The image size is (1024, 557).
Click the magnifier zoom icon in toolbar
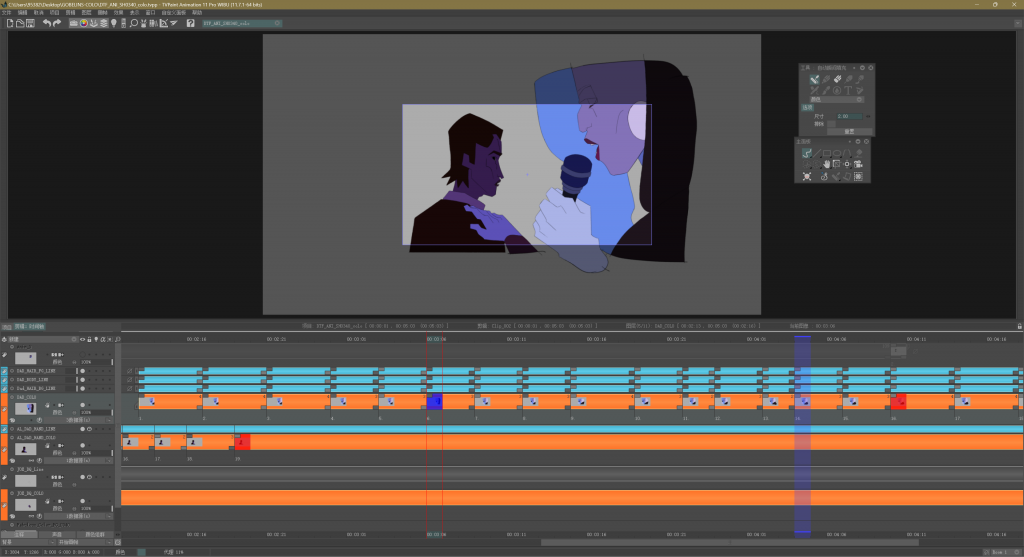point(134,22)
